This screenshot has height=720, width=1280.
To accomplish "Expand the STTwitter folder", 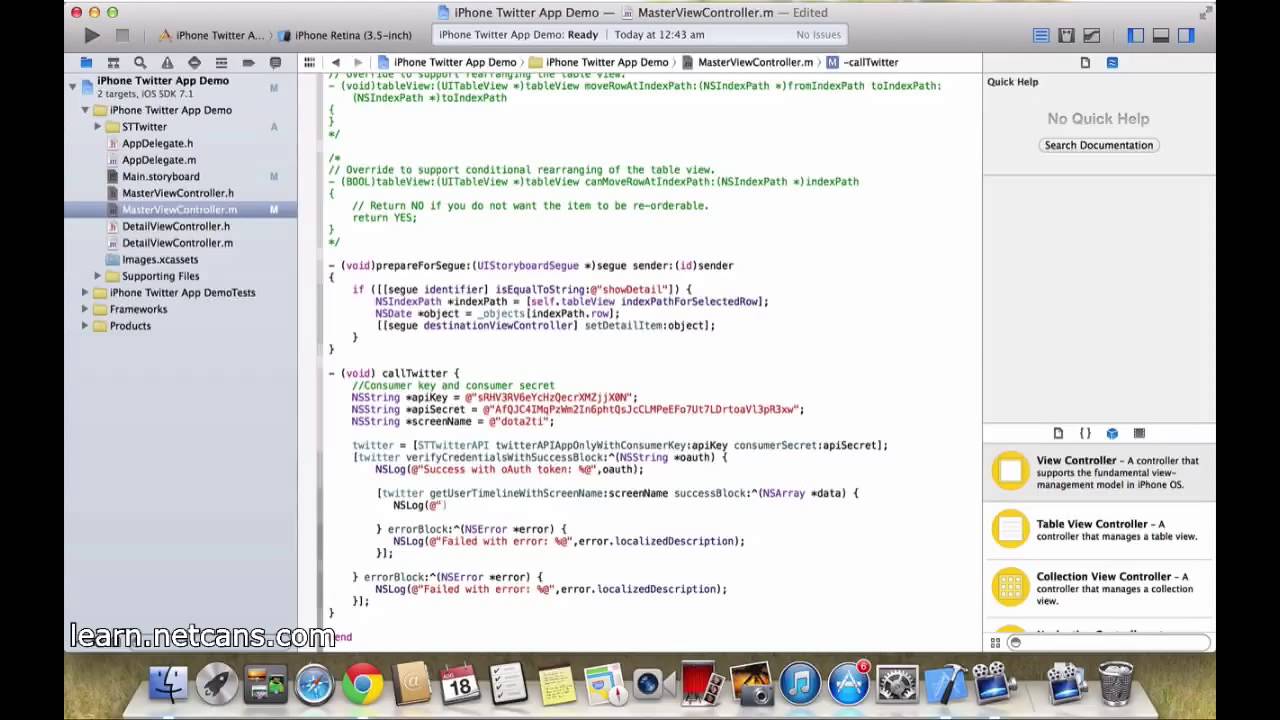I will [x=98, y=127].
